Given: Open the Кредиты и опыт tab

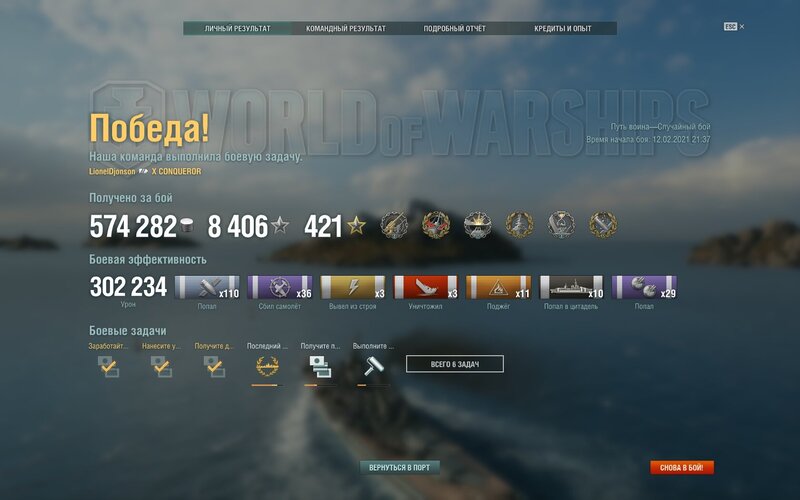Looking at the screenshot, I should (563, 29).
